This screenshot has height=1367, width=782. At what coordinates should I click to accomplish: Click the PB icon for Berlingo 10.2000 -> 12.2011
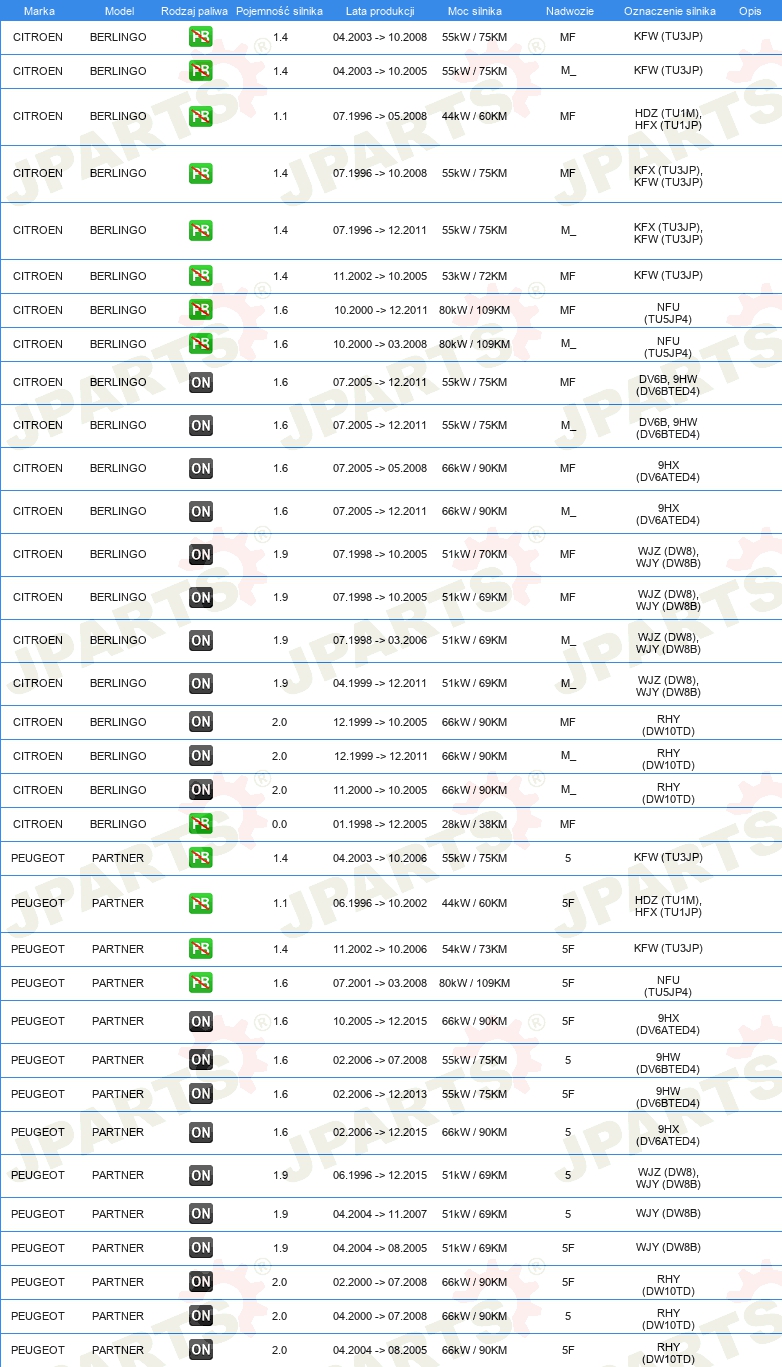[201, 310]
